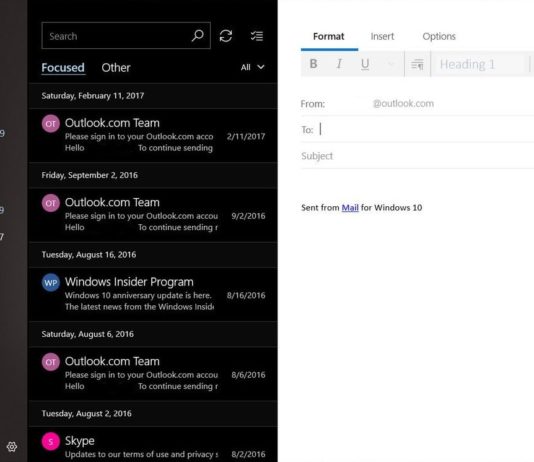The image size is (534, 462).
Task: Click the Subject field
Action: click(417, 156)
